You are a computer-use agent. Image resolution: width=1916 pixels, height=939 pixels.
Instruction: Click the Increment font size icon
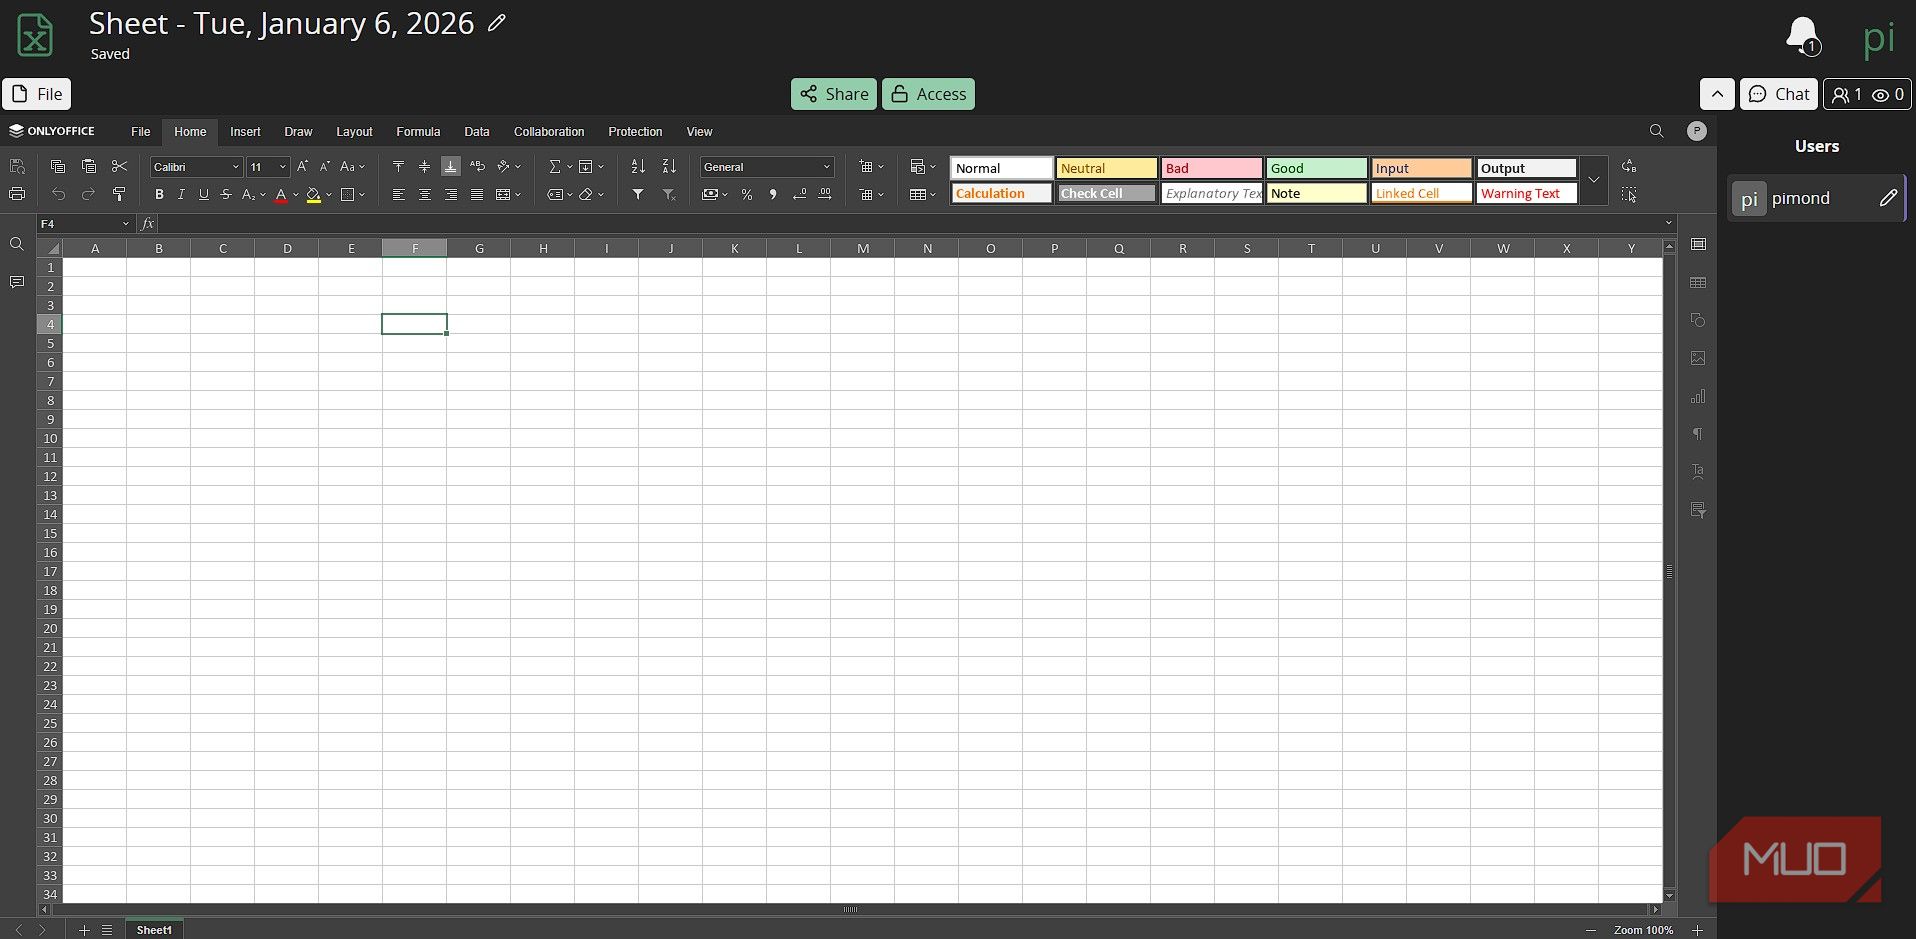pos(302,167)
